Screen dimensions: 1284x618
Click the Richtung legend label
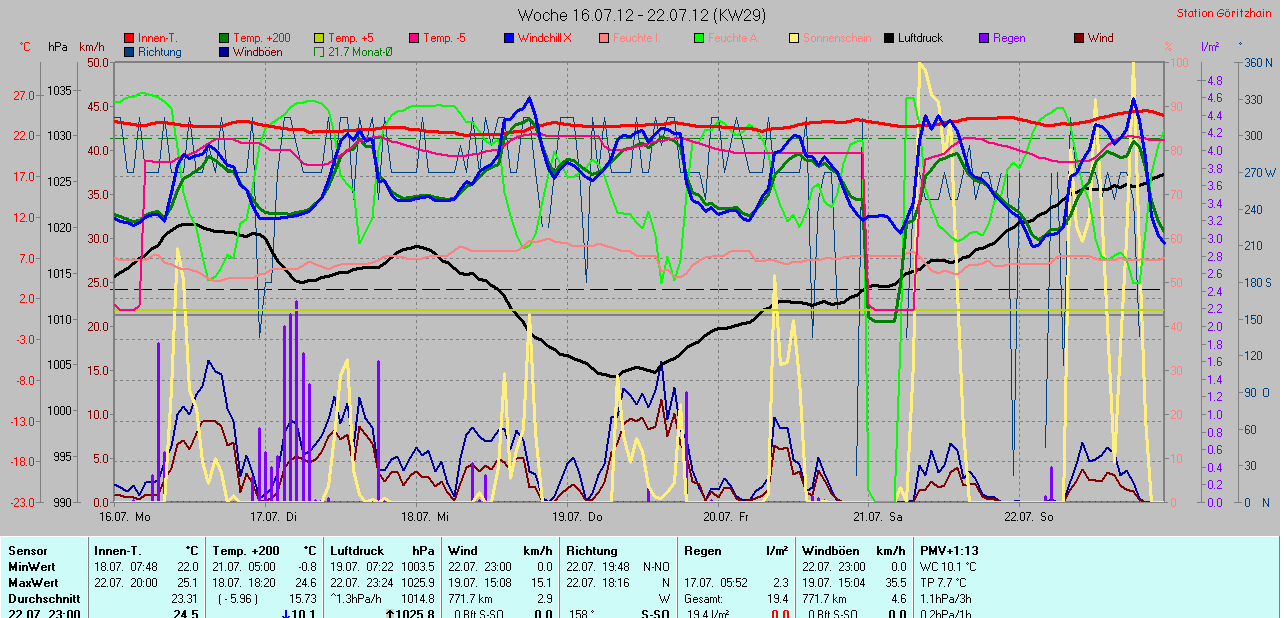160,52
